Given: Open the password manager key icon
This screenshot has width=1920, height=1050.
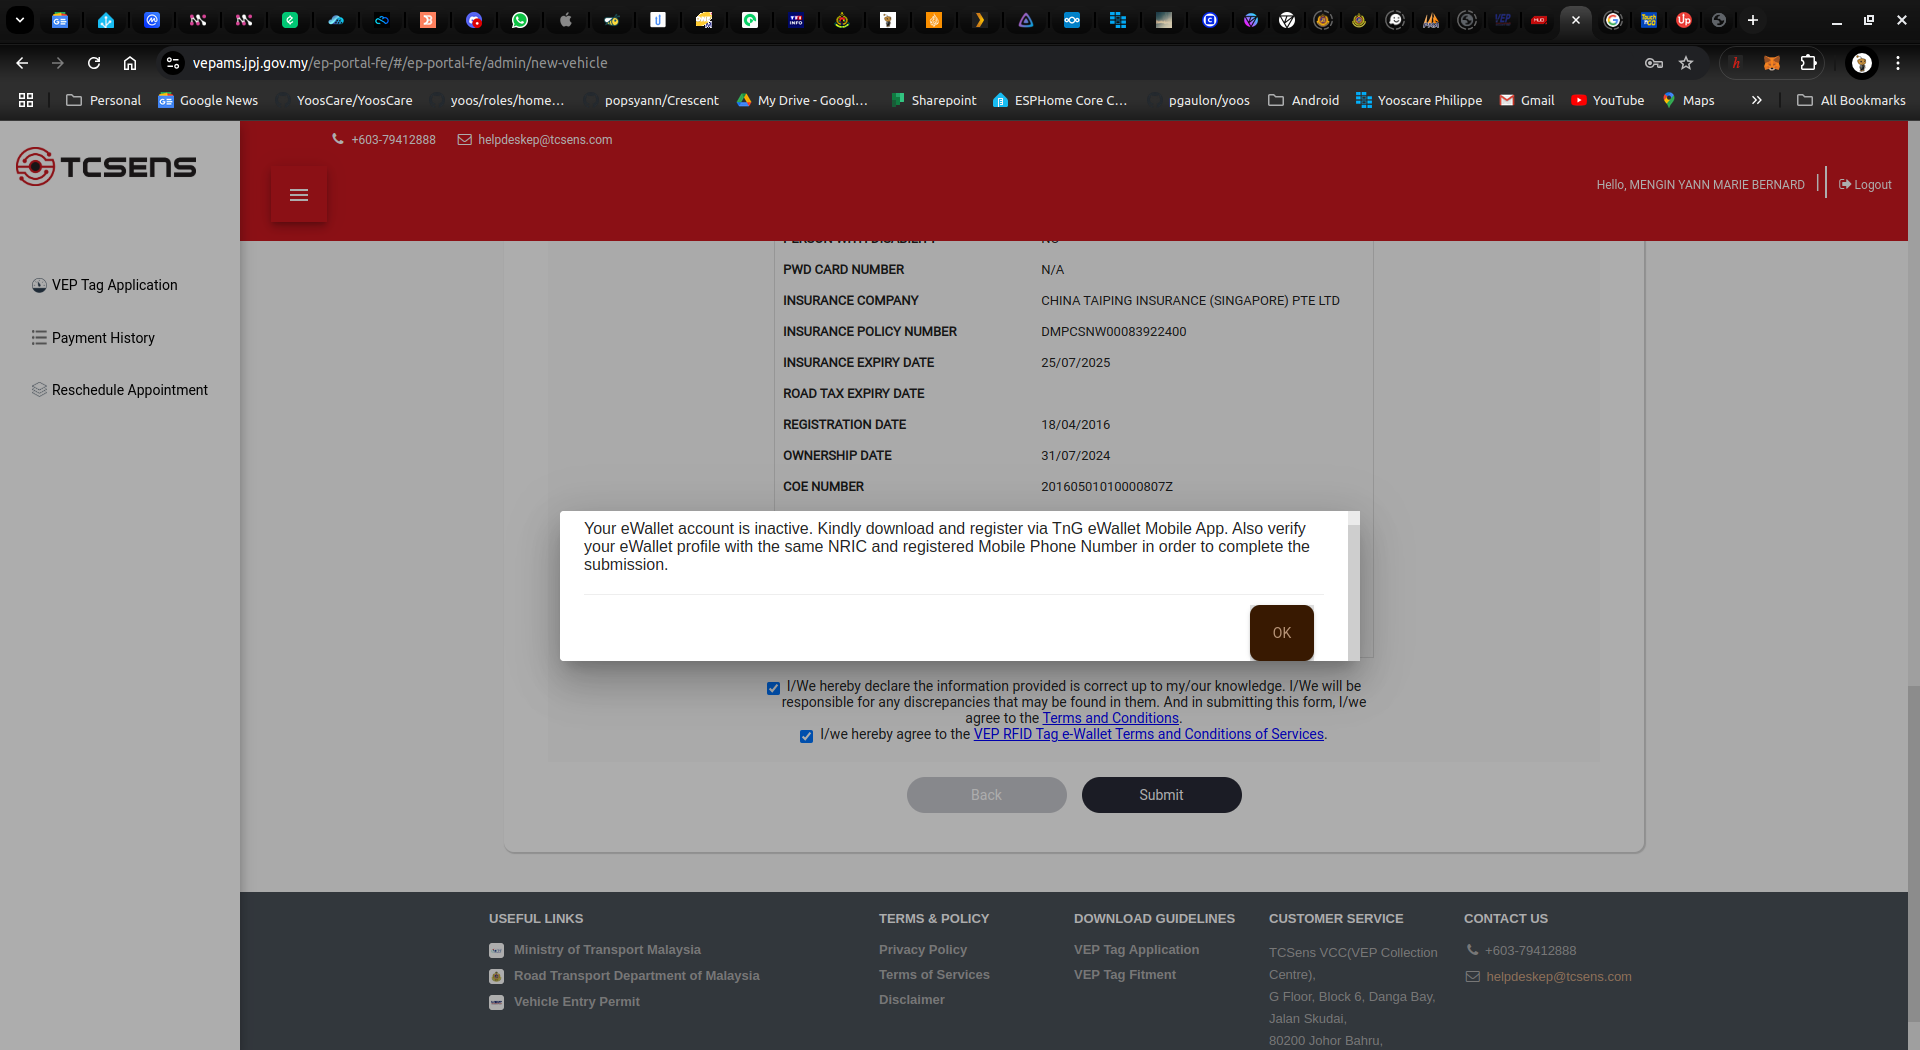Looking at the screenshot, I should pyautogui.click(x=1653, y=63).
